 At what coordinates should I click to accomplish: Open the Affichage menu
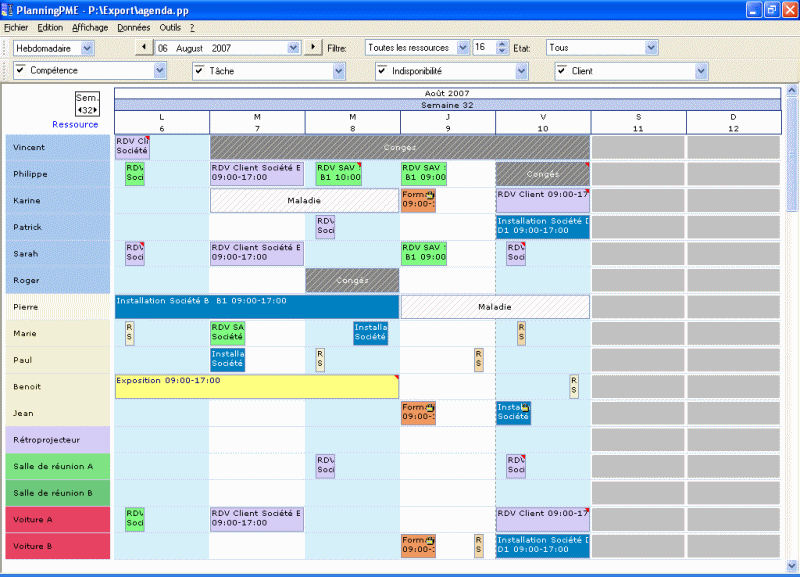(90, 27)
